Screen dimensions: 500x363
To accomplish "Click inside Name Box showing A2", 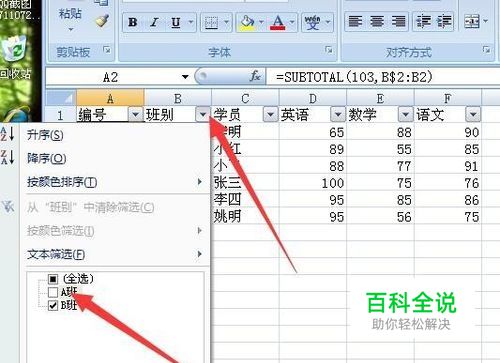I will 112,77.
